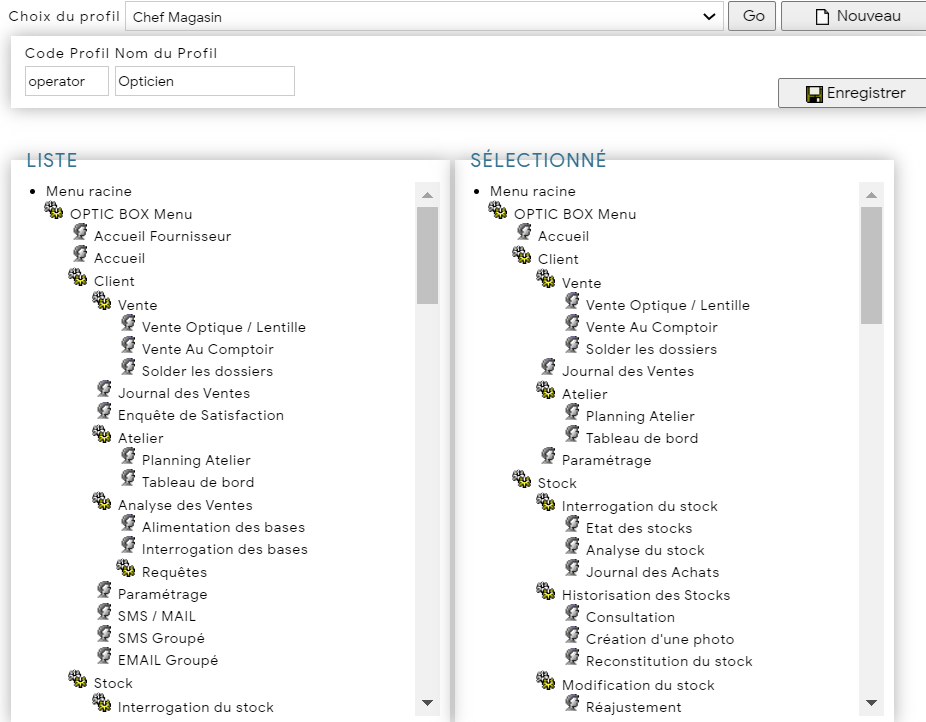Viewport: 926px width, 722px height.
Task: Open the Choix du profil dropdown
Action: pyautogui.click(x=424, y=17)
